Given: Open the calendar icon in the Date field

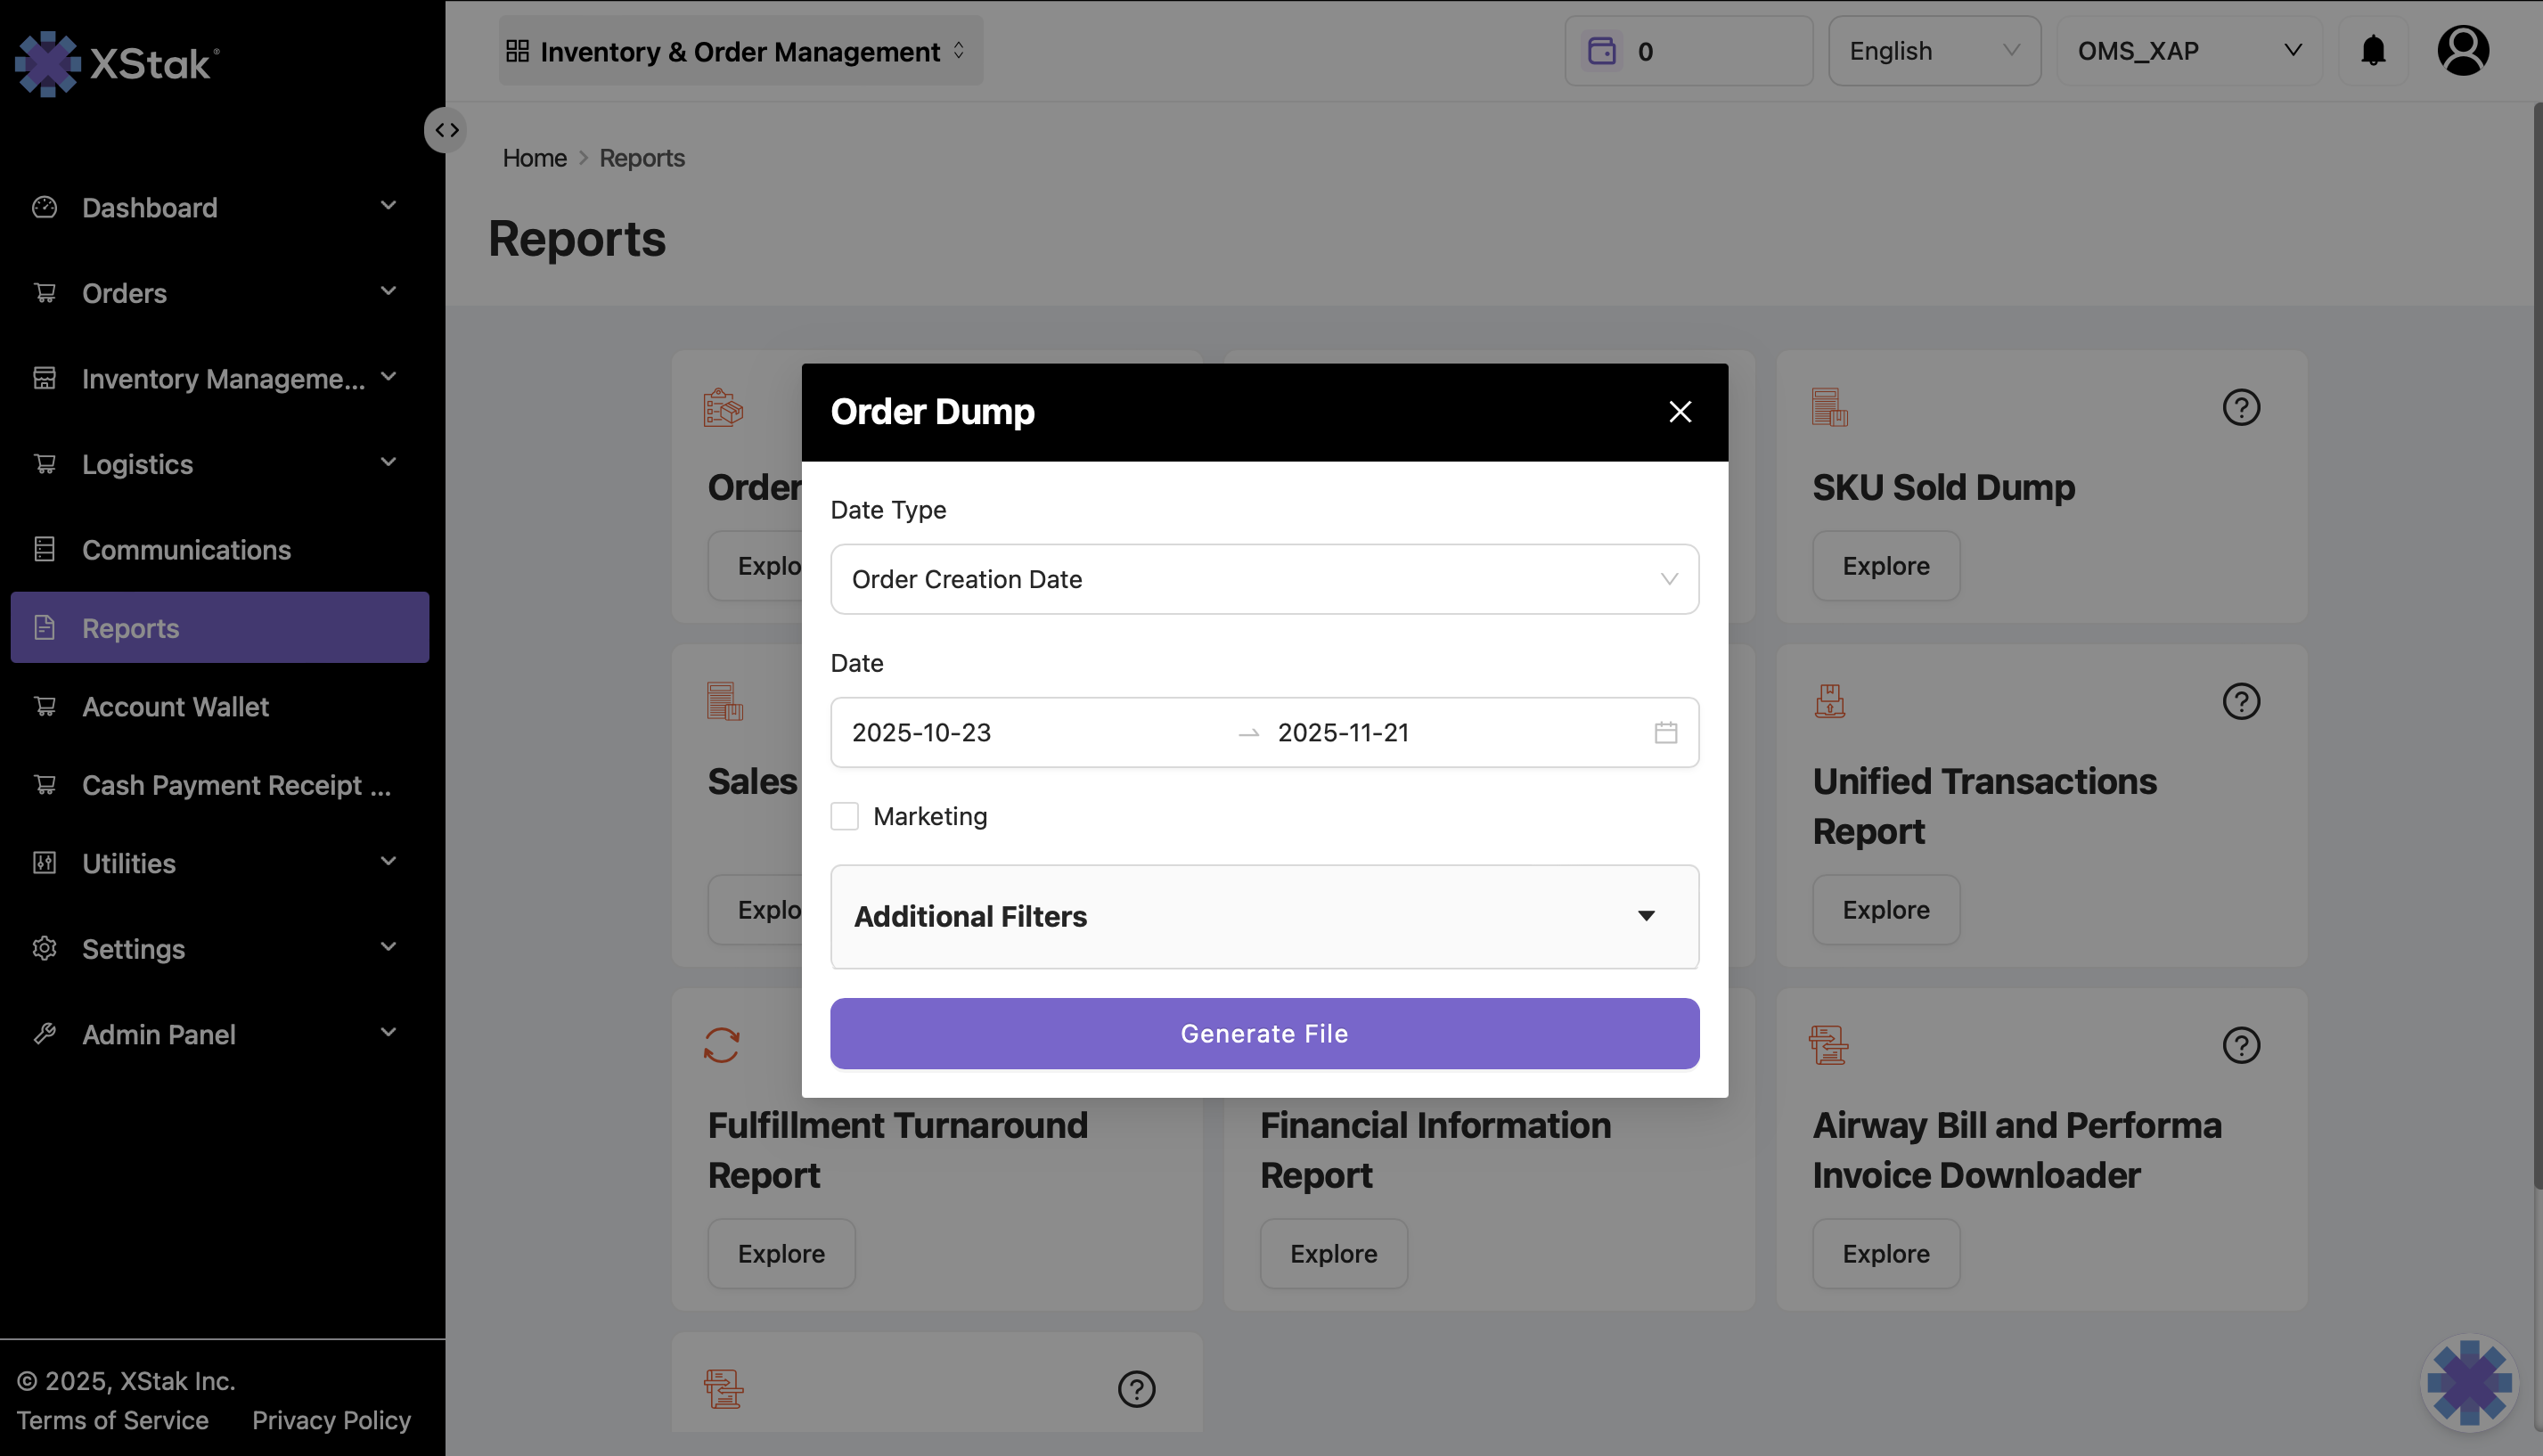Looking at the screenshot, I should coord(1665,732).
